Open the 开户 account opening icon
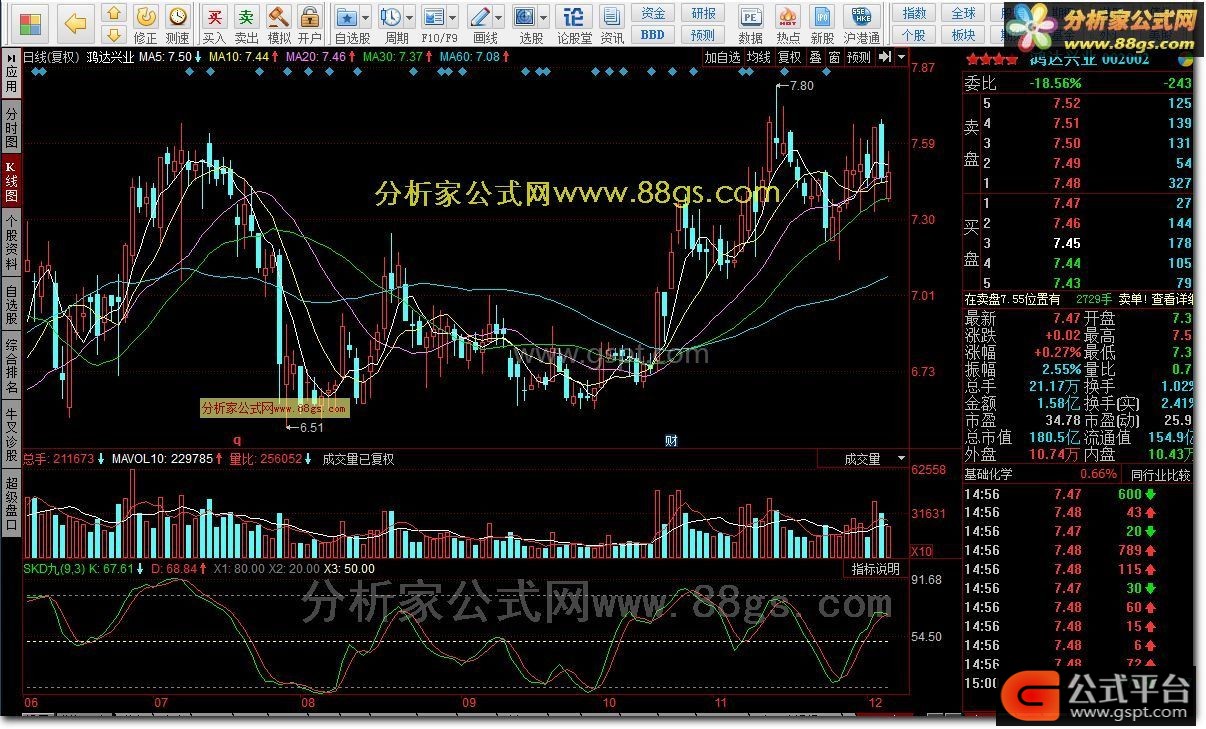This screenshot has width=1206, height=729. tap(310, 22)
